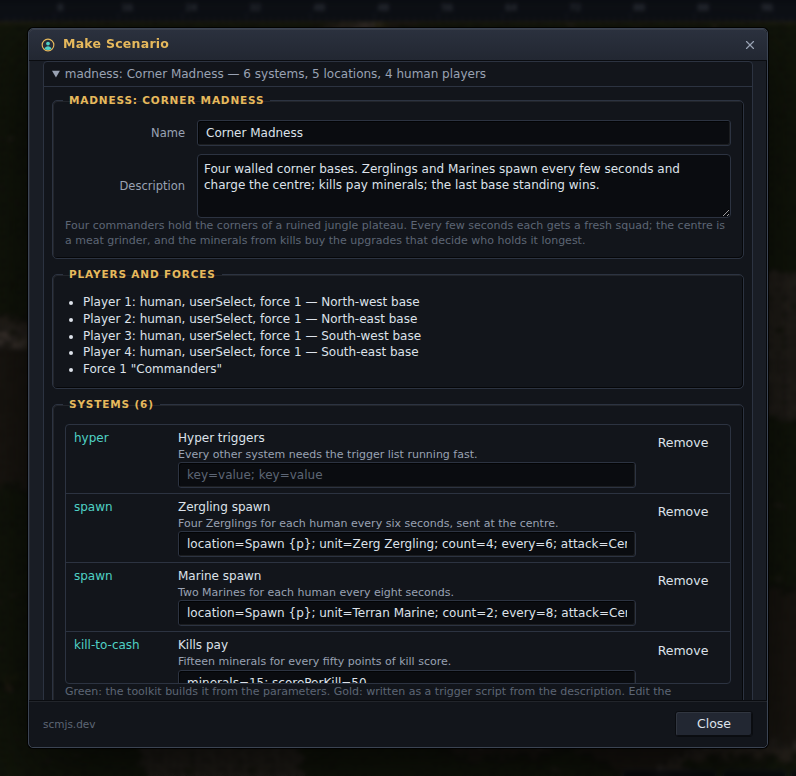Select the Player 2 North-east base line
This screenshot has width=796, height=776.
[x=250, y=318]
